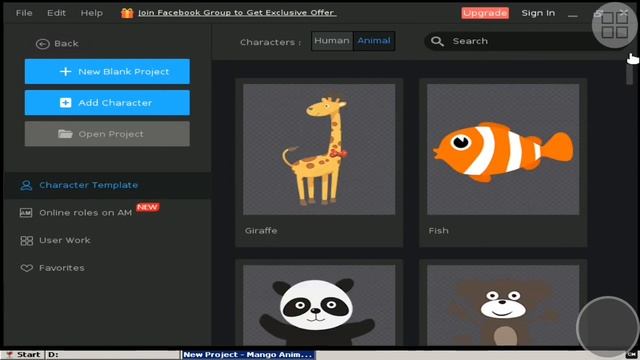
Task: Click the gift box icon in menu bar
Action: coord(127,13)
